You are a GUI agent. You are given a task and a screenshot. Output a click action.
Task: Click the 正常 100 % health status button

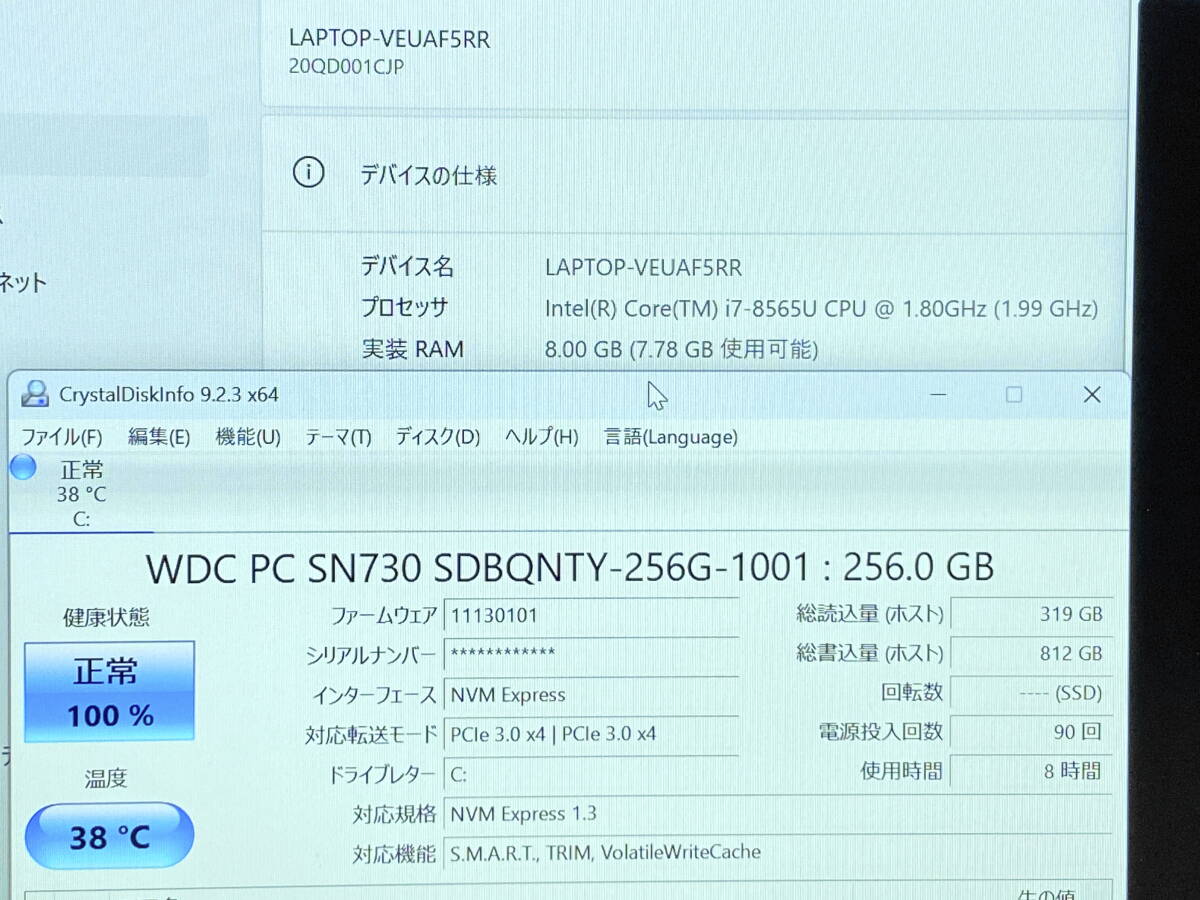pyautogui.click(x=109, y=692)
